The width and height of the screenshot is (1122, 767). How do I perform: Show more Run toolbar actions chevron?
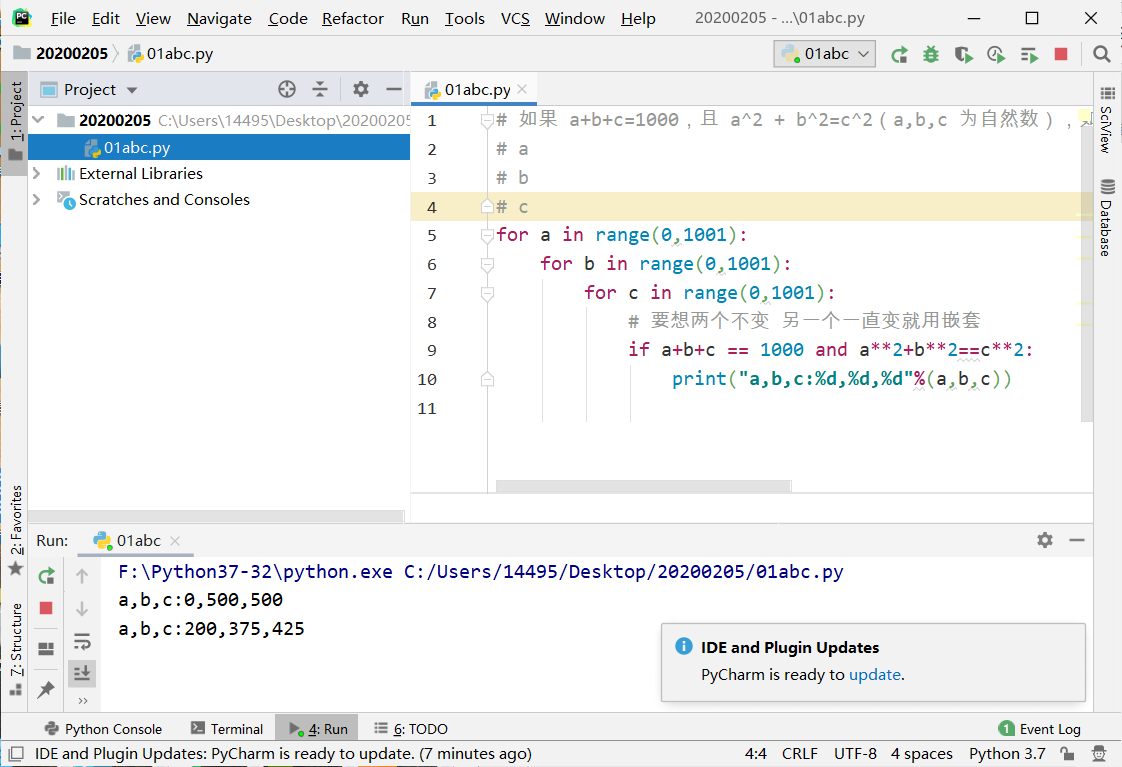(82, 701)
